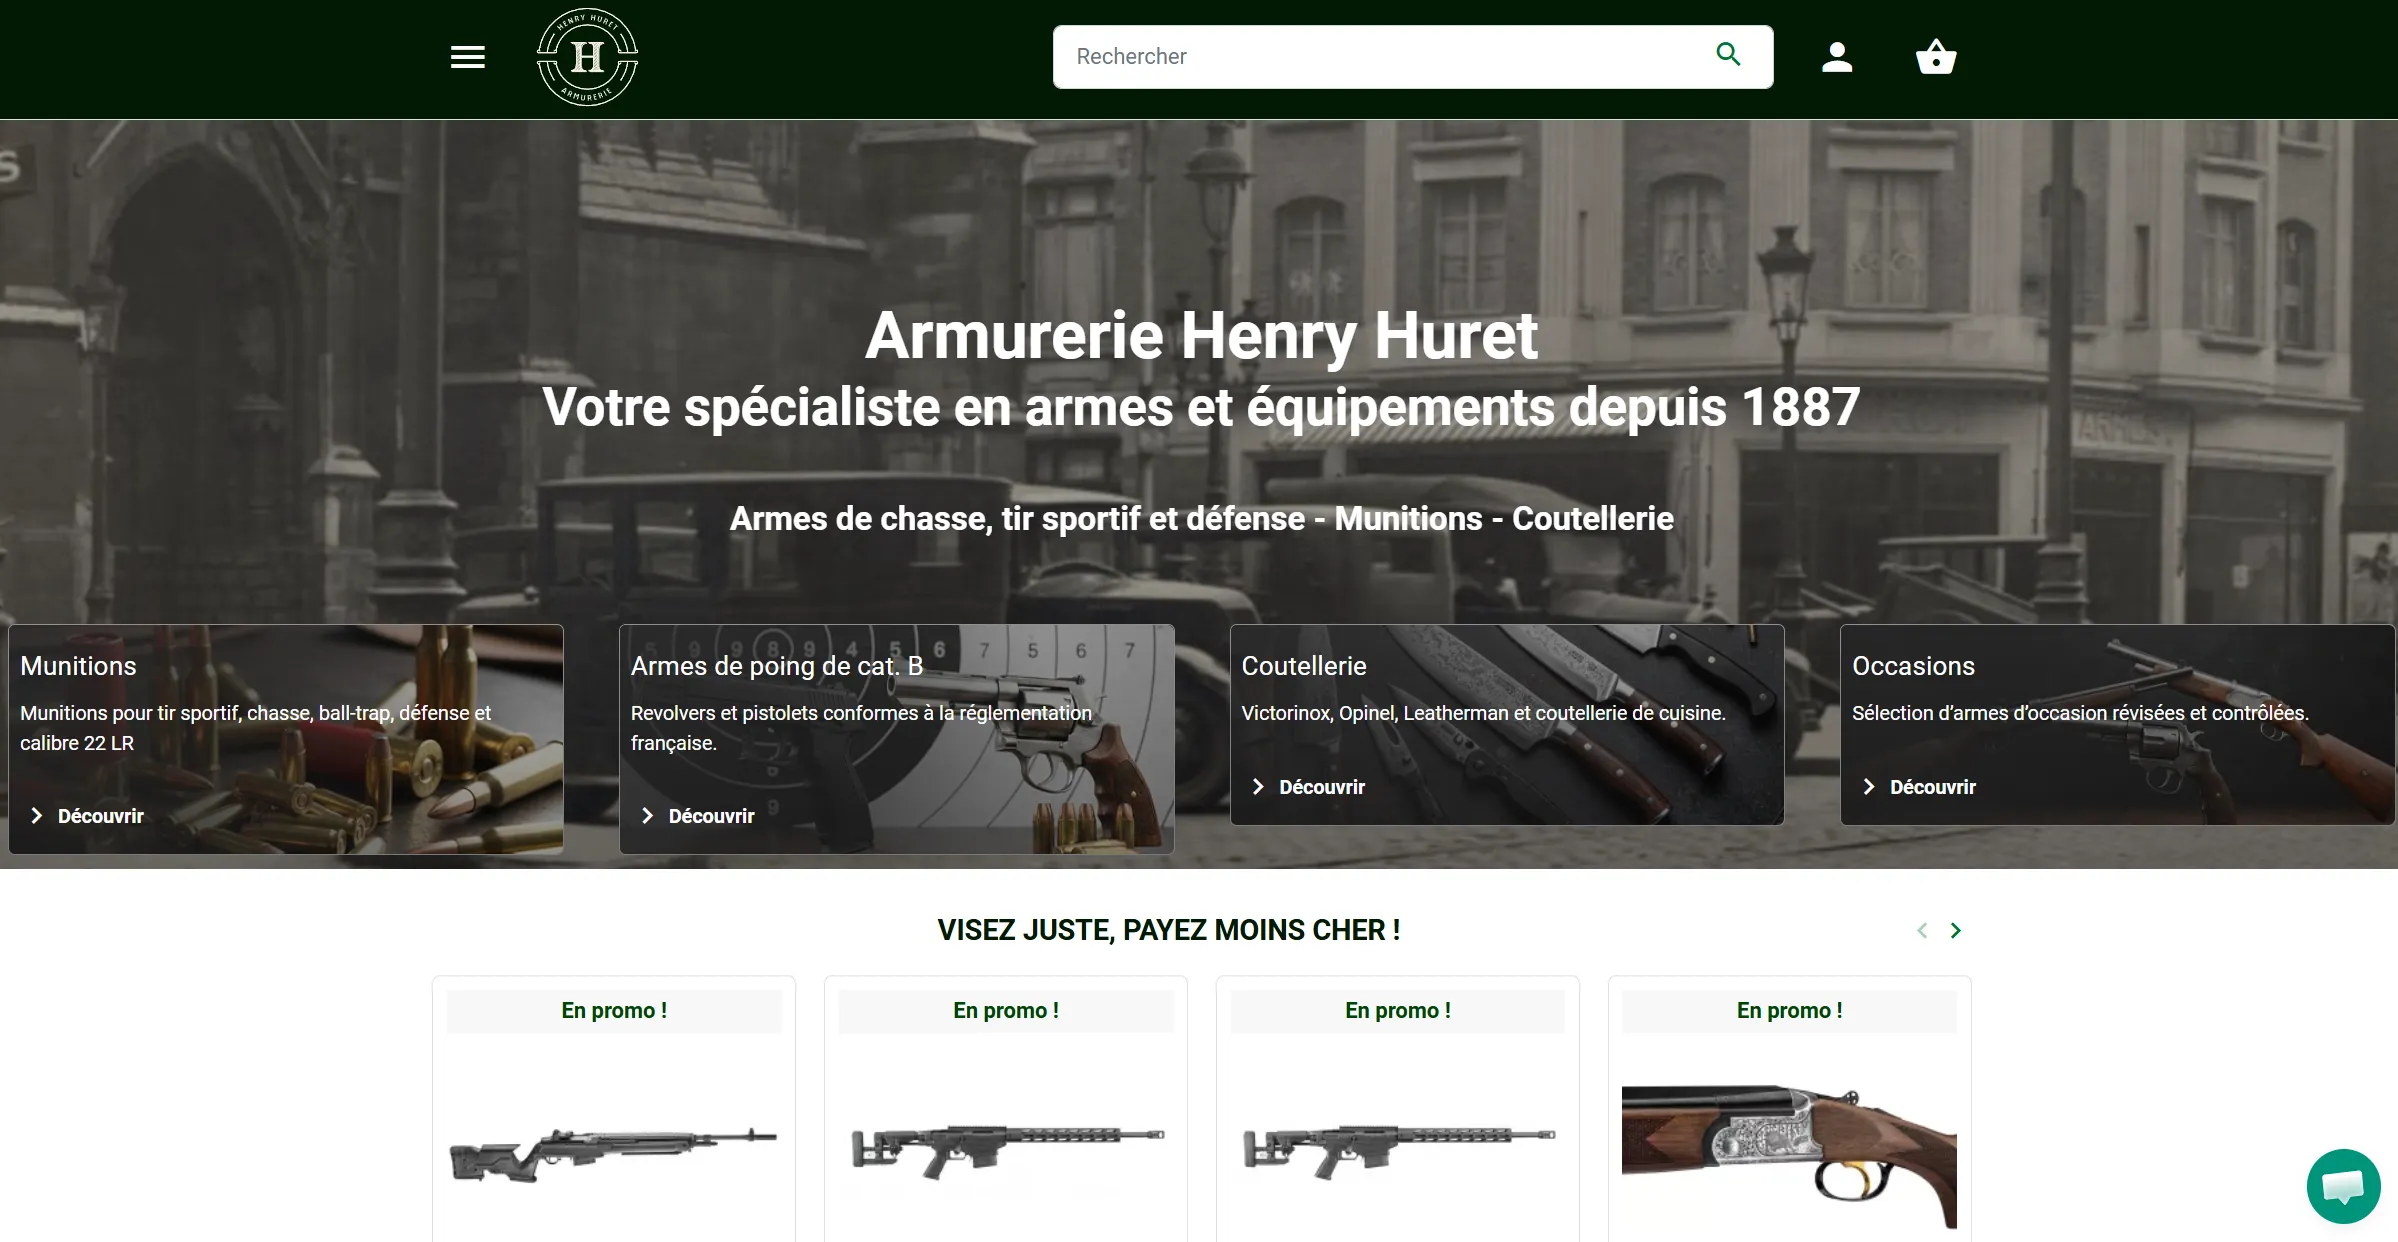Click 'Sélection d'armes d'occasion' description

(2080, 713)
